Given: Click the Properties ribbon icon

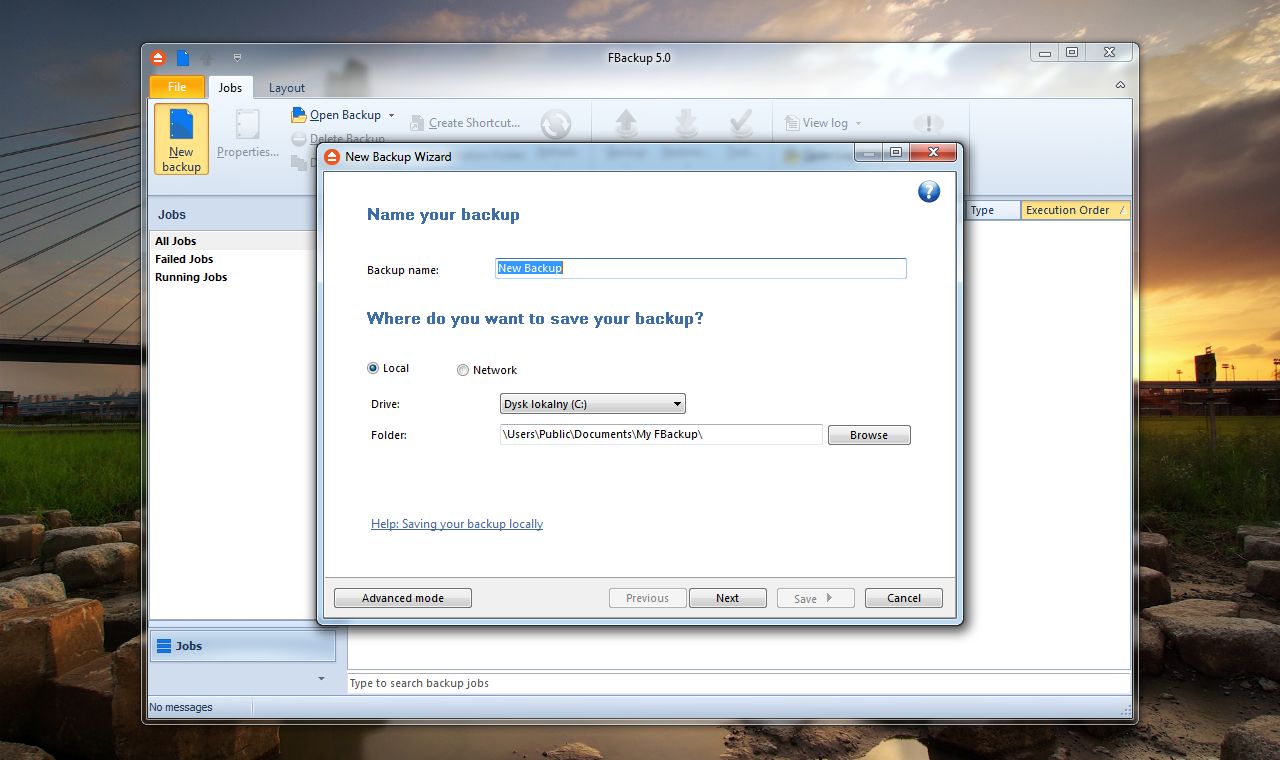Looking at the screenshot, I should (x=247, y=125).
